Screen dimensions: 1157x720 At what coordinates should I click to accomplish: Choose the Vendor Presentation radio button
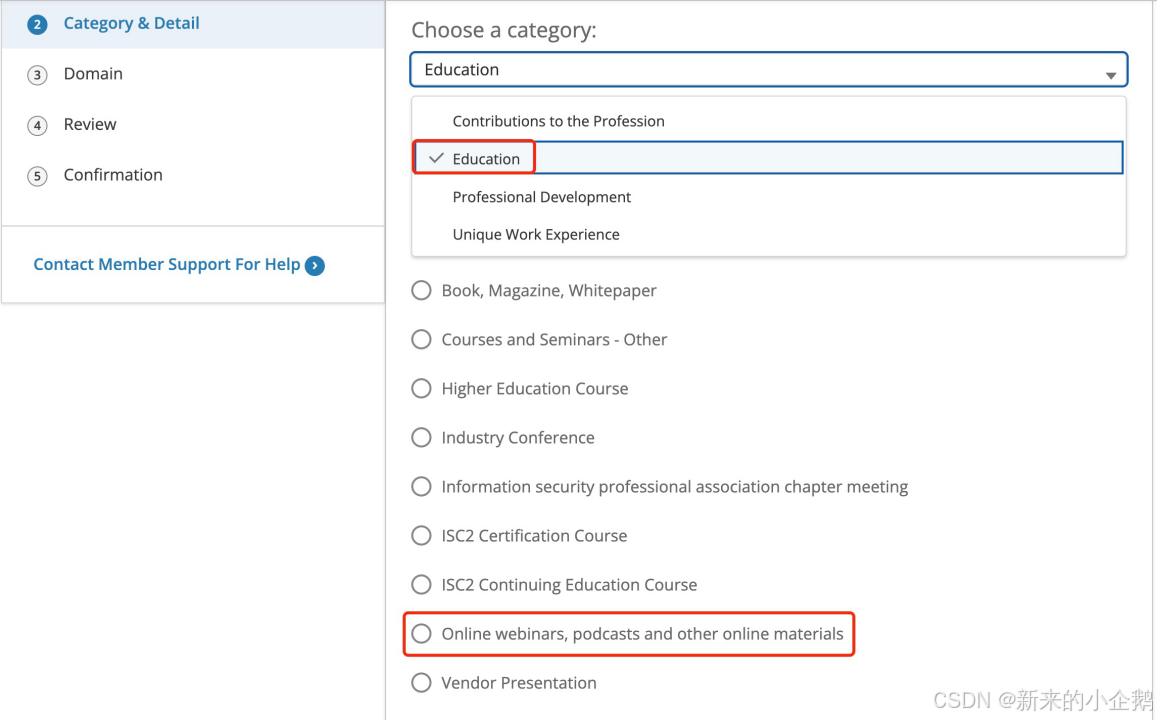pos(422,683)
